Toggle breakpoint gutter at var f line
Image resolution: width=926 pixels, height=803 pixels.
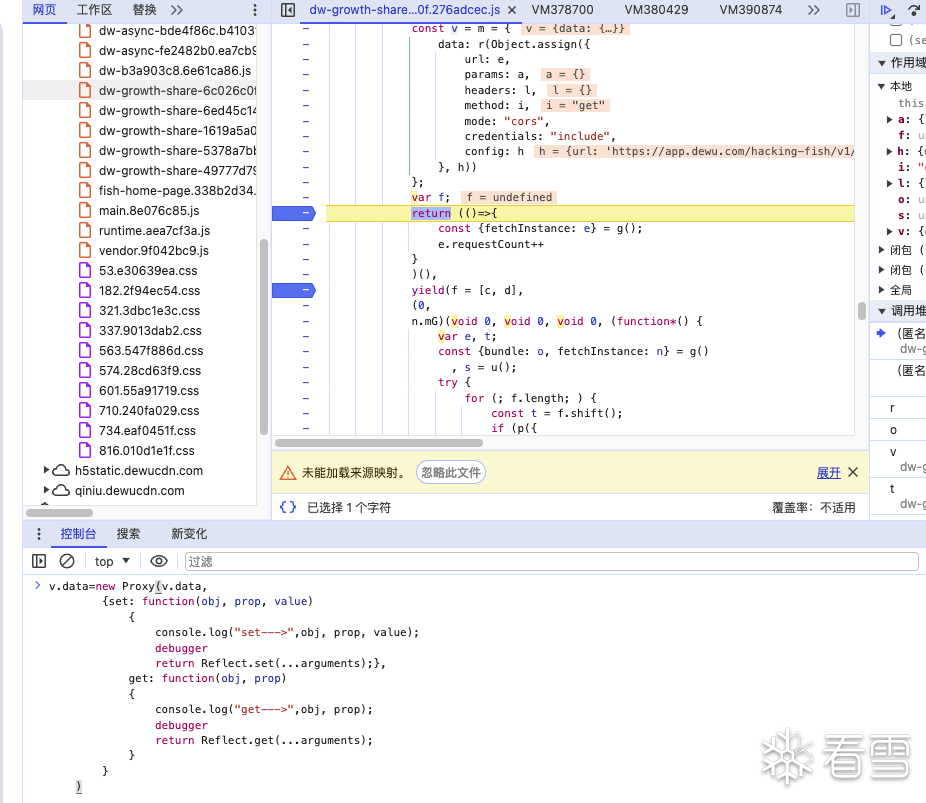coord(306,197)
